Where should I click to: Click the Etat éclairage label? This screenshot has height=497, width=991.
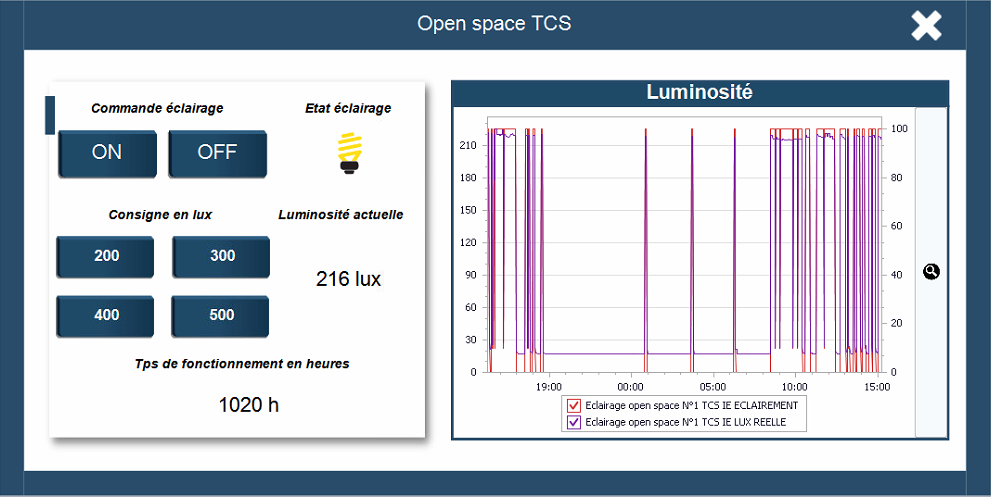point(348,108)
